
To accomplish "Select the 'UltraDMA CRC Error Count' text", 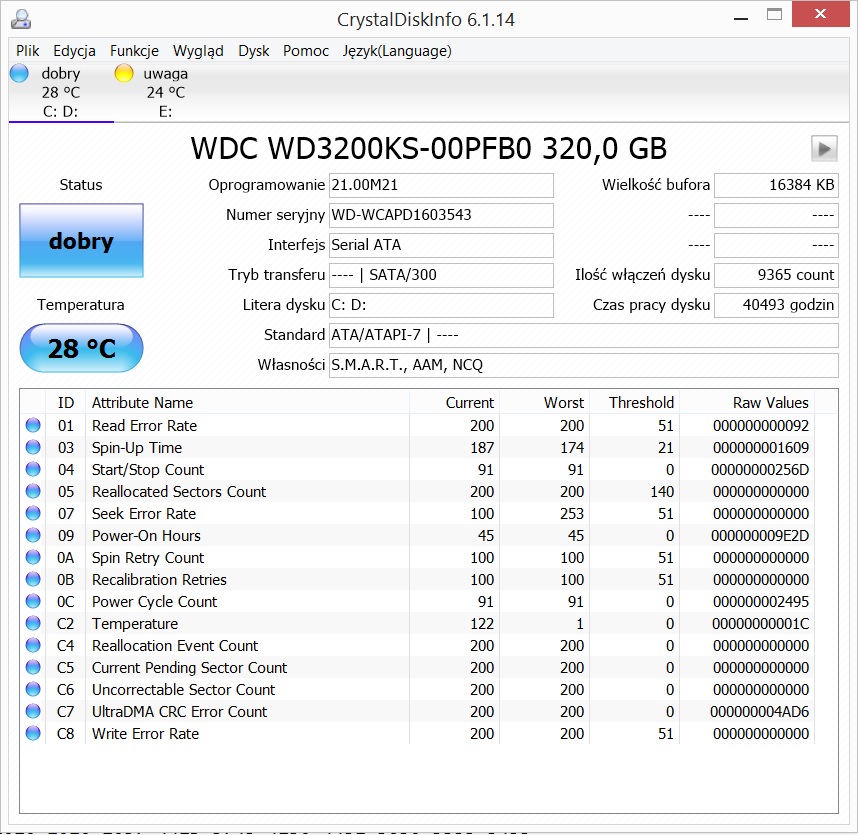I will pos(179,711).
